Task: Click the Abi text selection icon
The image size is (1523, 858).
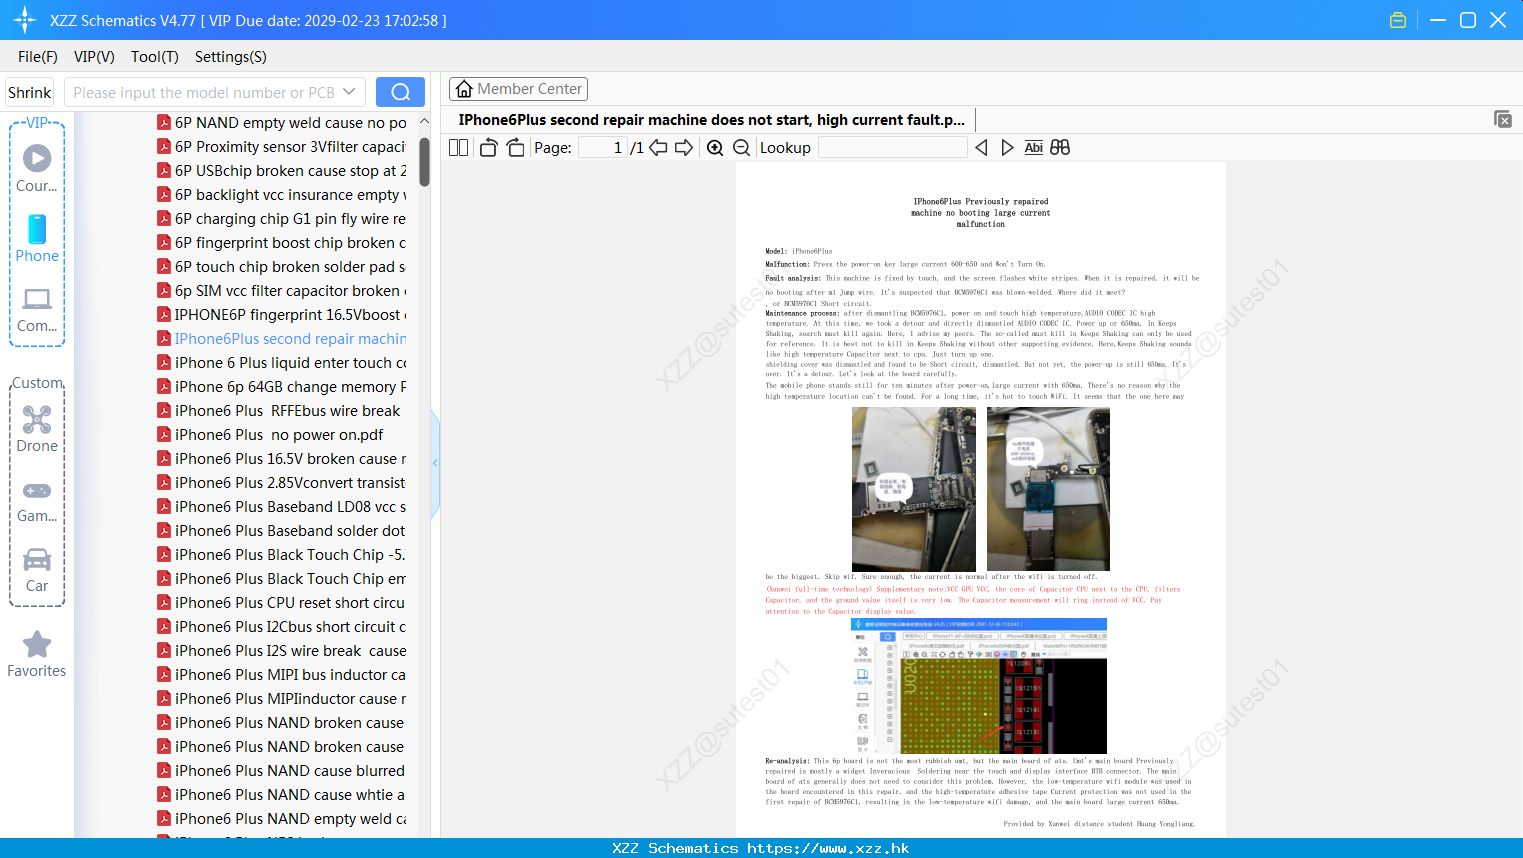Action: [1034, 147]
